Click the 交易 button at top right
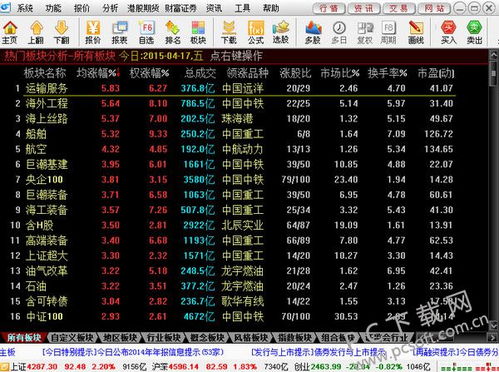The height and width of the screenshot is (372, 499). pyautogui.click(x=398, y=8)
